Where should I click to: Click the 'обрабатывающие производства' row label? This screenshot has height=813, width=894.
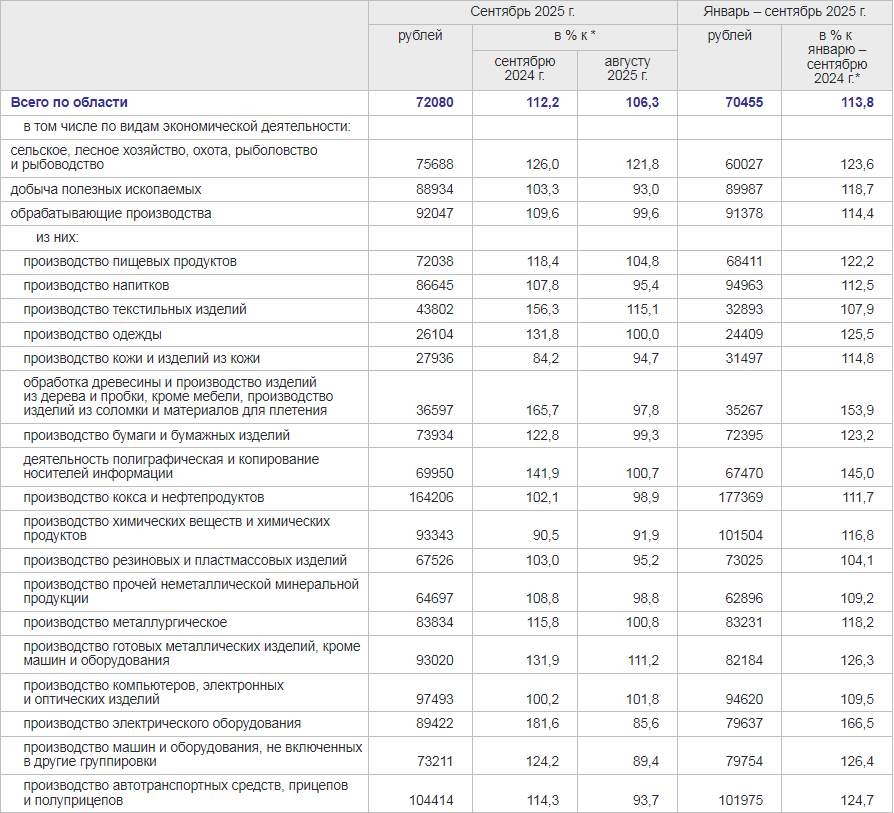(111, 213)
